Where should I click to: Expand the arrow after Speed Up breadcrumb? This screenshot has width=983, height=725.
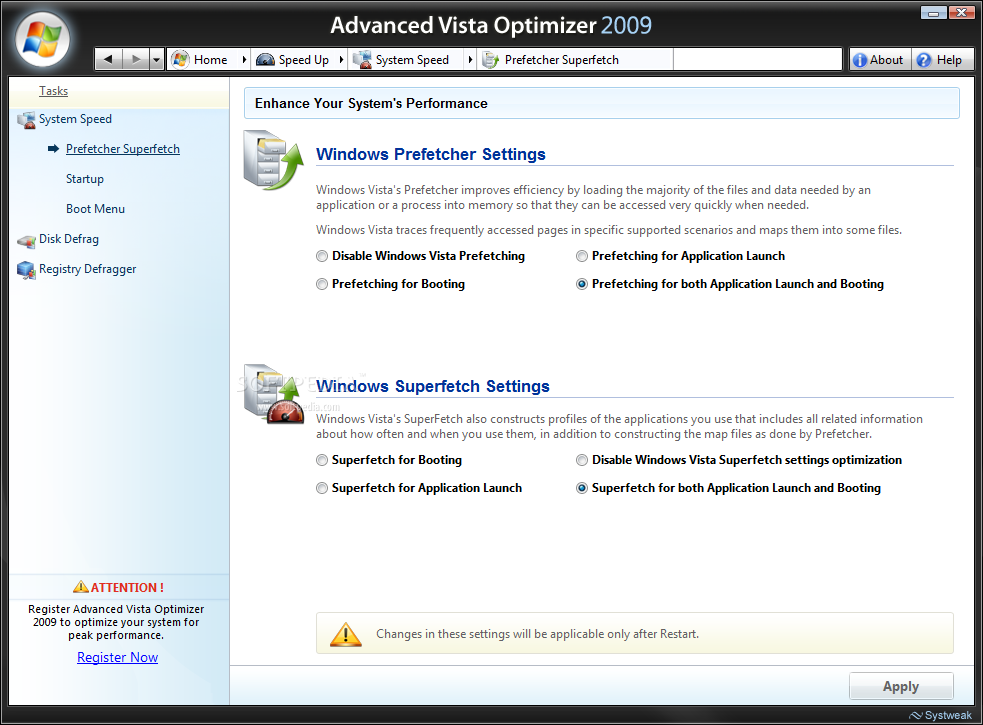coord(341,60)
